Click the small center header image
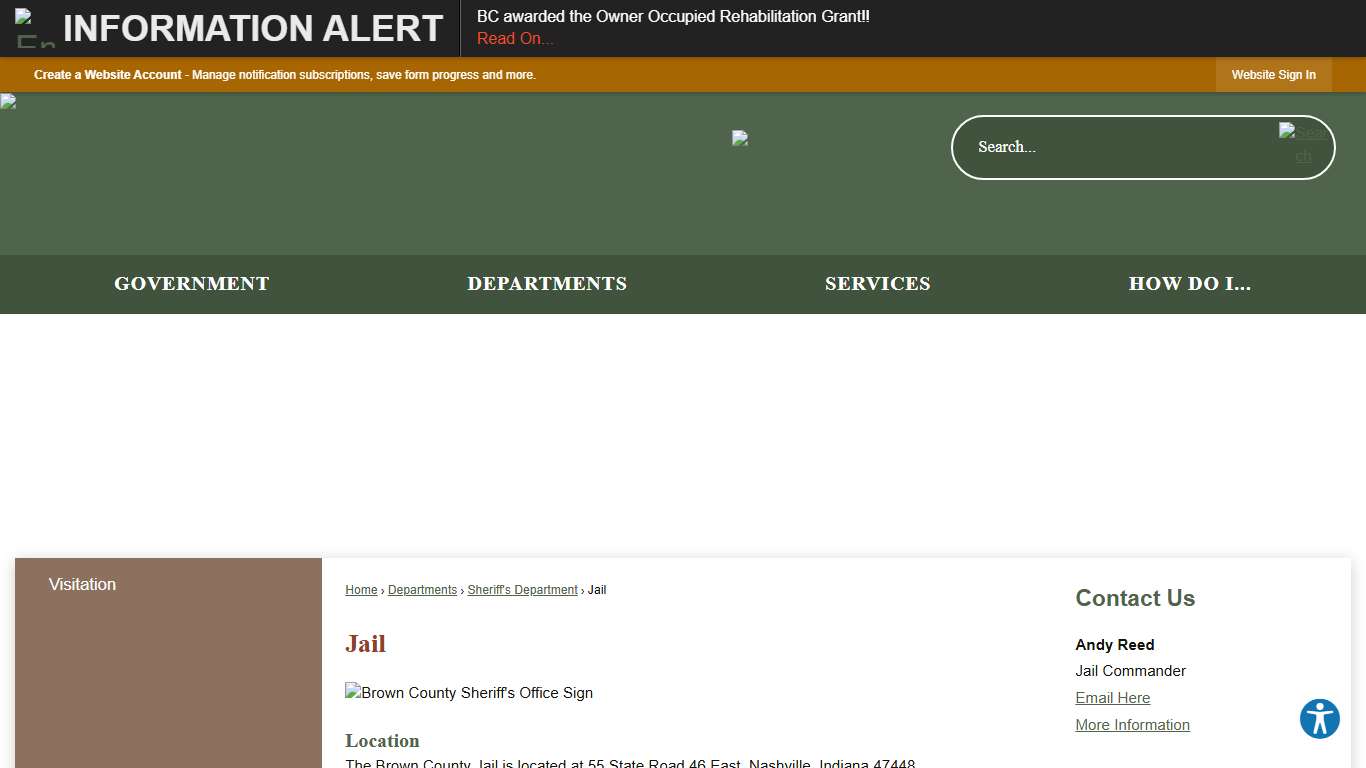This screenshot has height=768, width=1366. click(x=740, y=138)
